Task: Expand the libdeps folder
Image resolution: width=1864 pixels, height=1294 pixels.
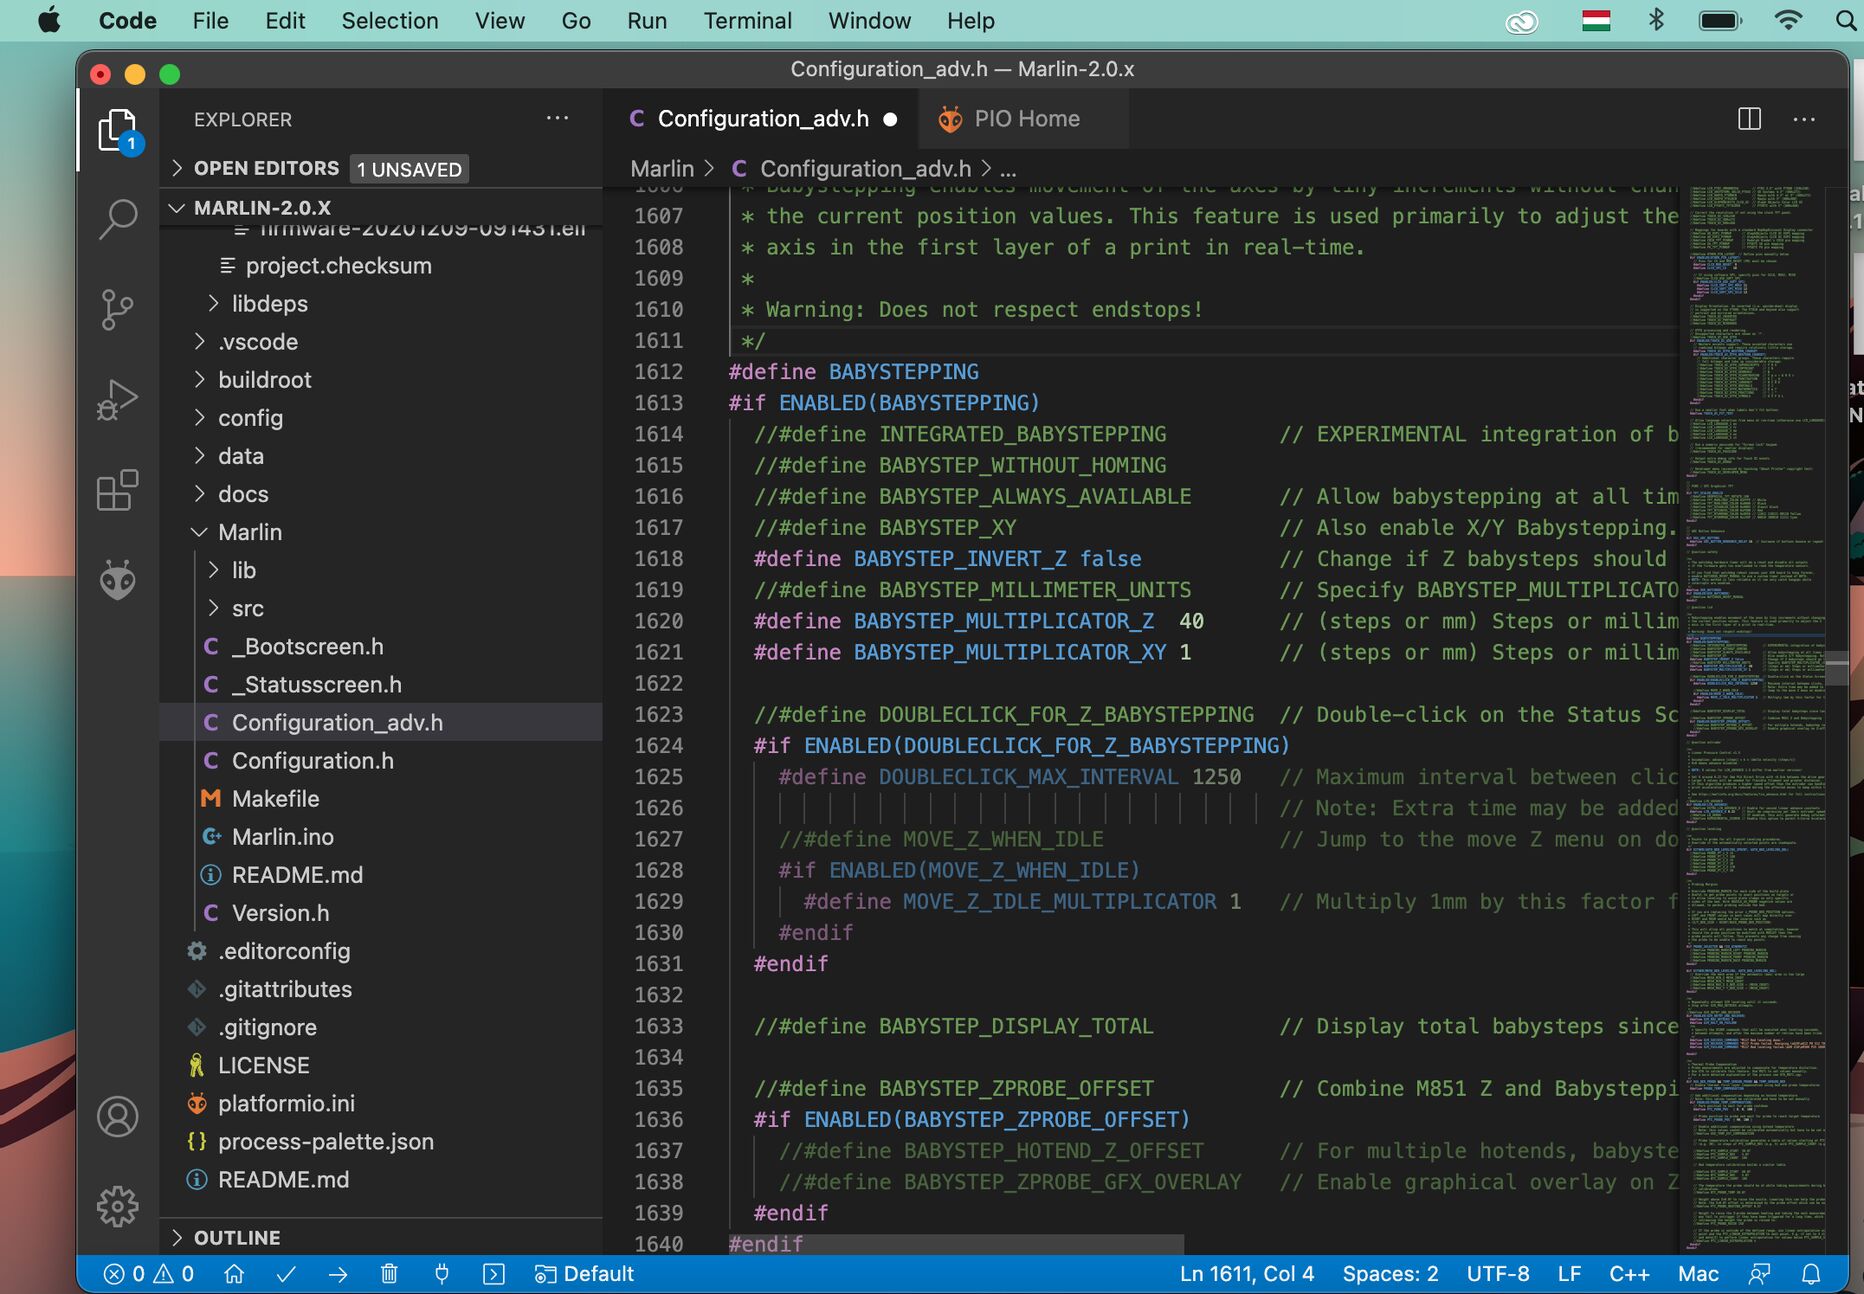Action: click(270, 303)
